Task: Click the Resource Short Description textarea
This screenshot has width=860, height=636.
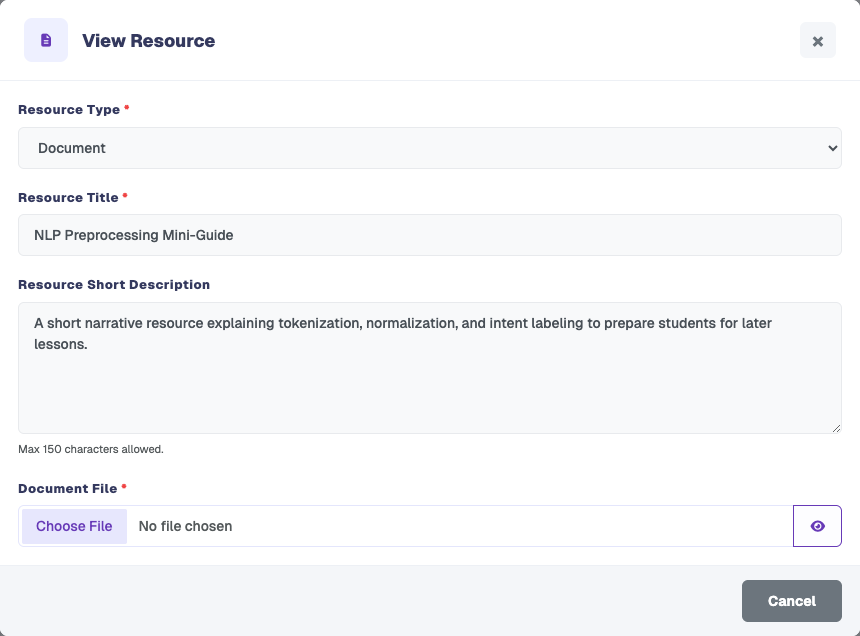Action: (430, 368)
